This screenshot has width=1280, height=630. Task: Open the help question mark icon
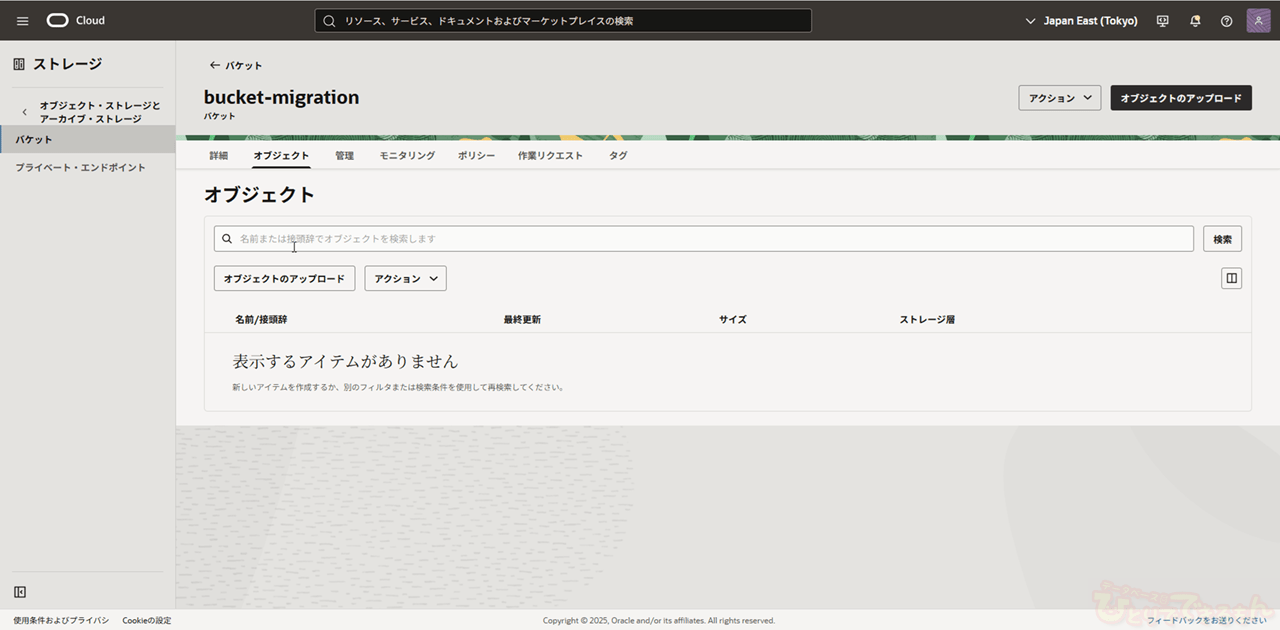(x=1226, y=21)
